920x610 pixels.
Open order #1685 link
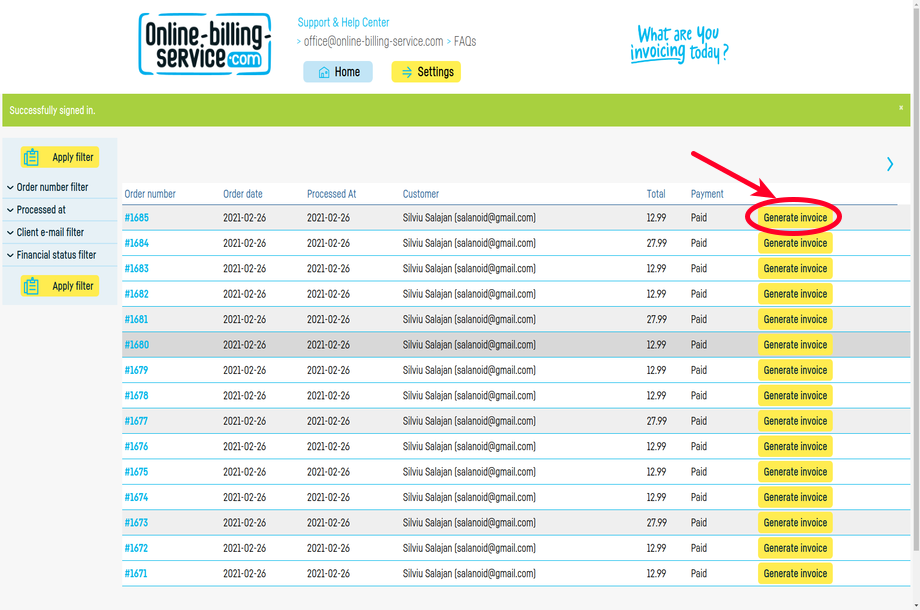coord(137,218)
